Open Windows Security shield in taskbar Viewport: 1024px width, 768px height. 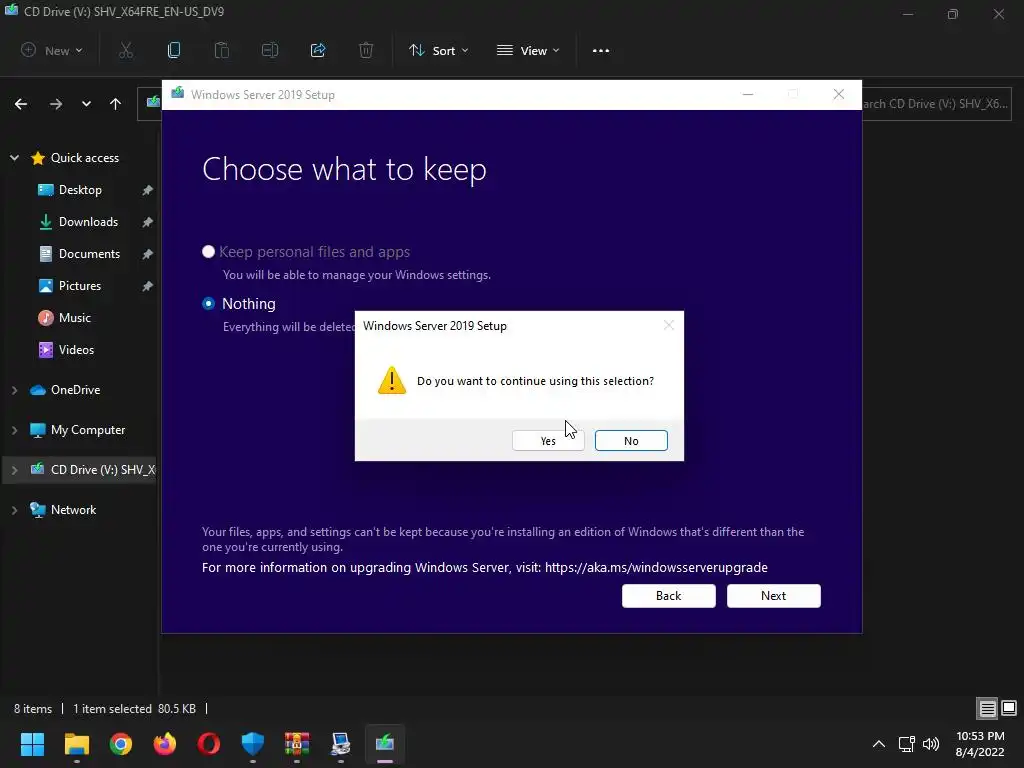coord(253,744)
